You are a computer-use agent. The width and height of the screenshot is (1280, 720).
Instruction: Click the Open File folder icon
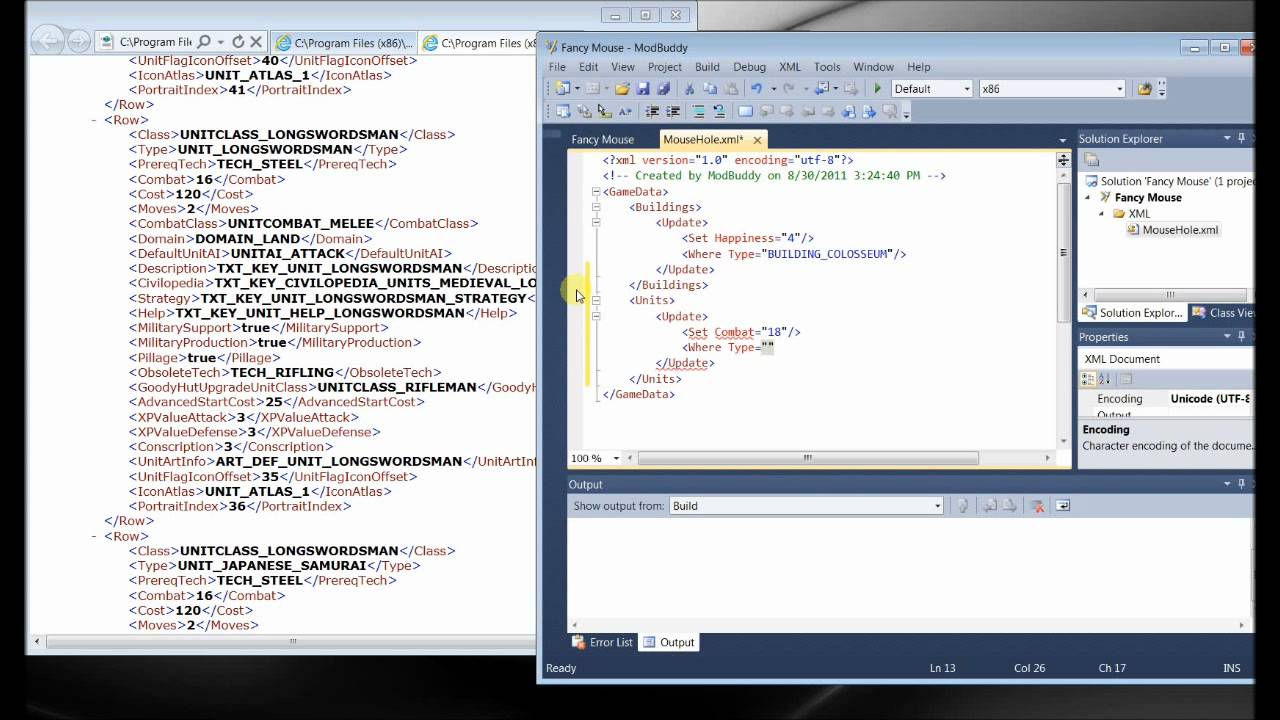(622, 89)
